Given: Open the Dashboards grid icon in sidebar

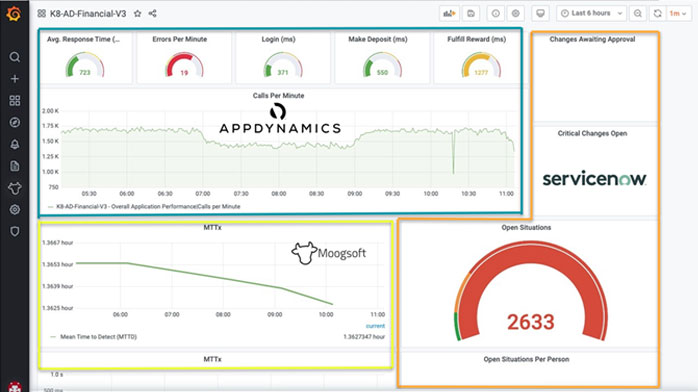Looking at the screenshot, I should (15, 101).
